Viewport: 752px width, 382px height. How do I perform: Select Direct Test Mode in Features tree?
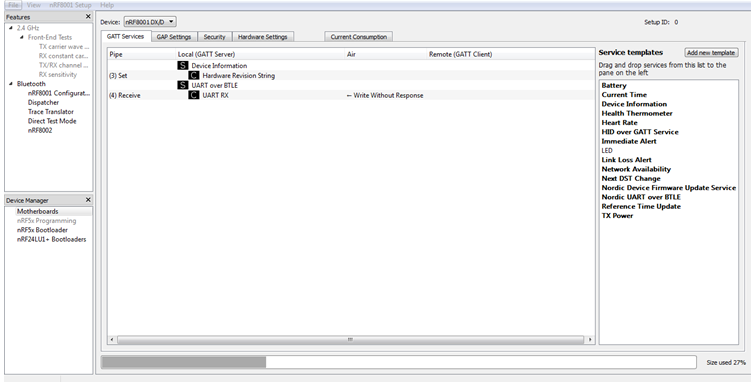click(x=52, y=121)
